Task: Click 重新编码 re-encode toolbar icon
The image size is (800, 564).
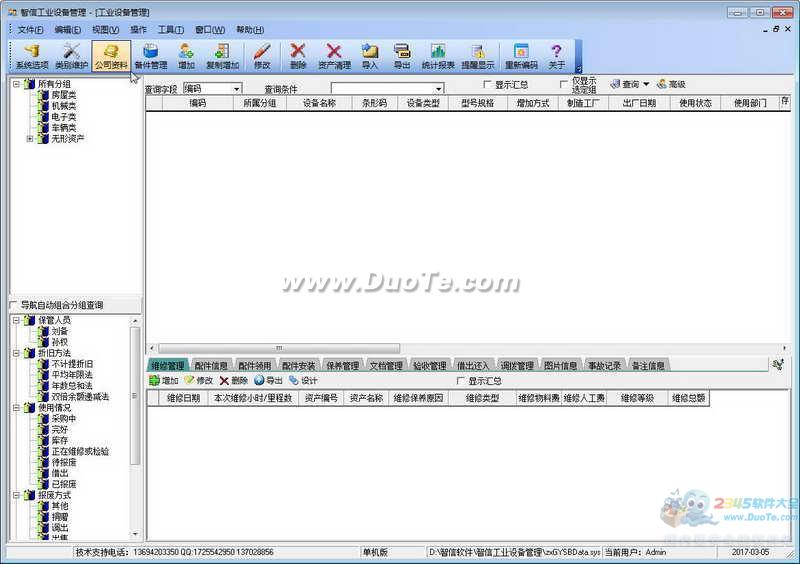Action: pyautogui.click(x=521, y=56)
